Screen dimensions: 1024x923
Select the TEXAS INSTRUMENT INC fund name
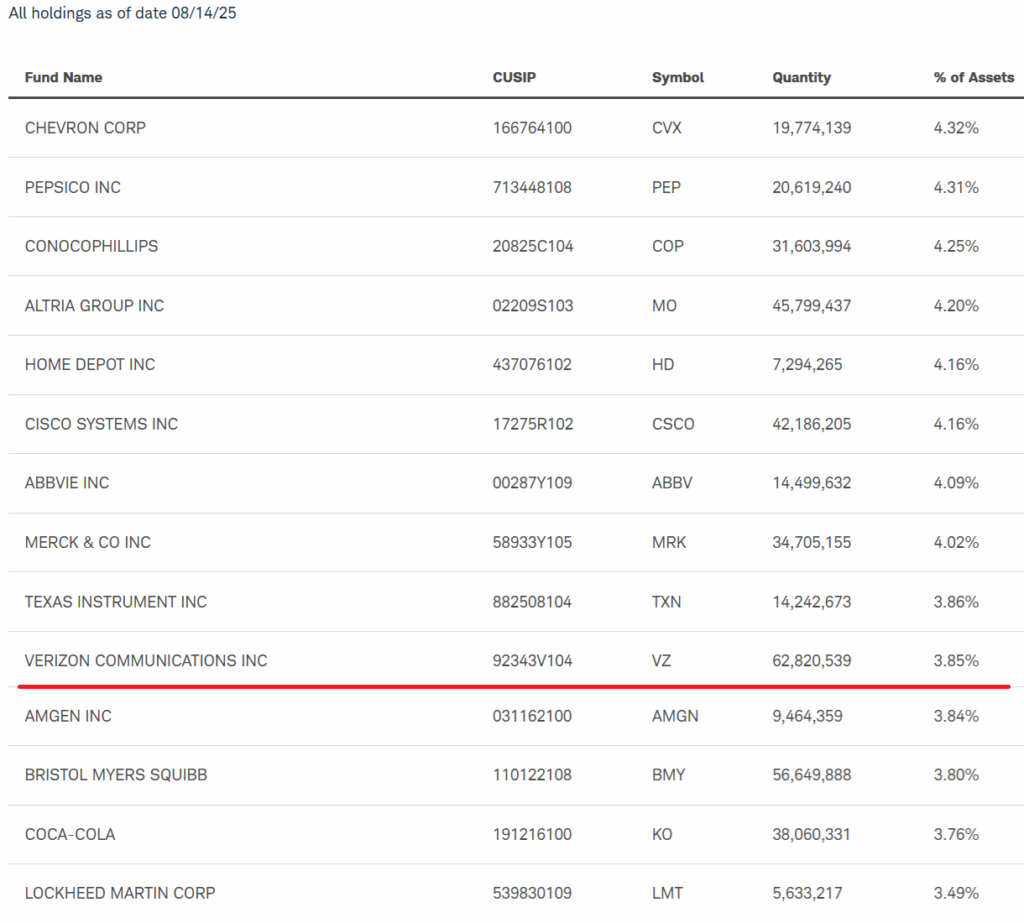[116, 601]
